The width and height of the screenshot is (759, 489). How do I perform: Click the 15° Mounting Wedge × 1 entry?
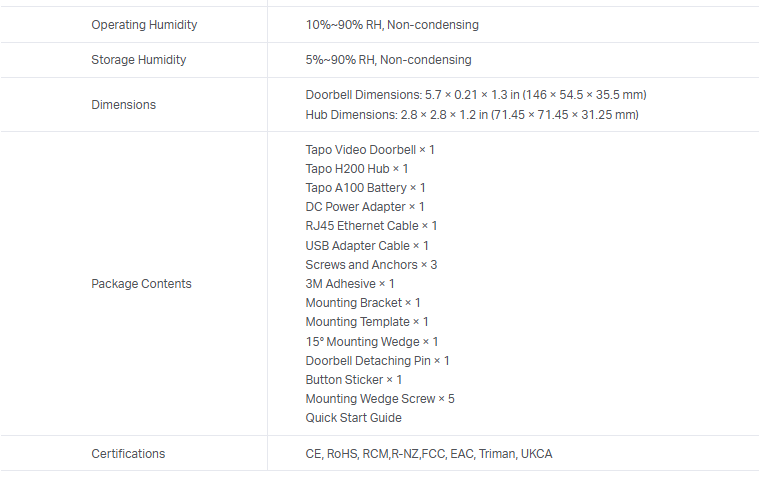(x=372, y=342)
